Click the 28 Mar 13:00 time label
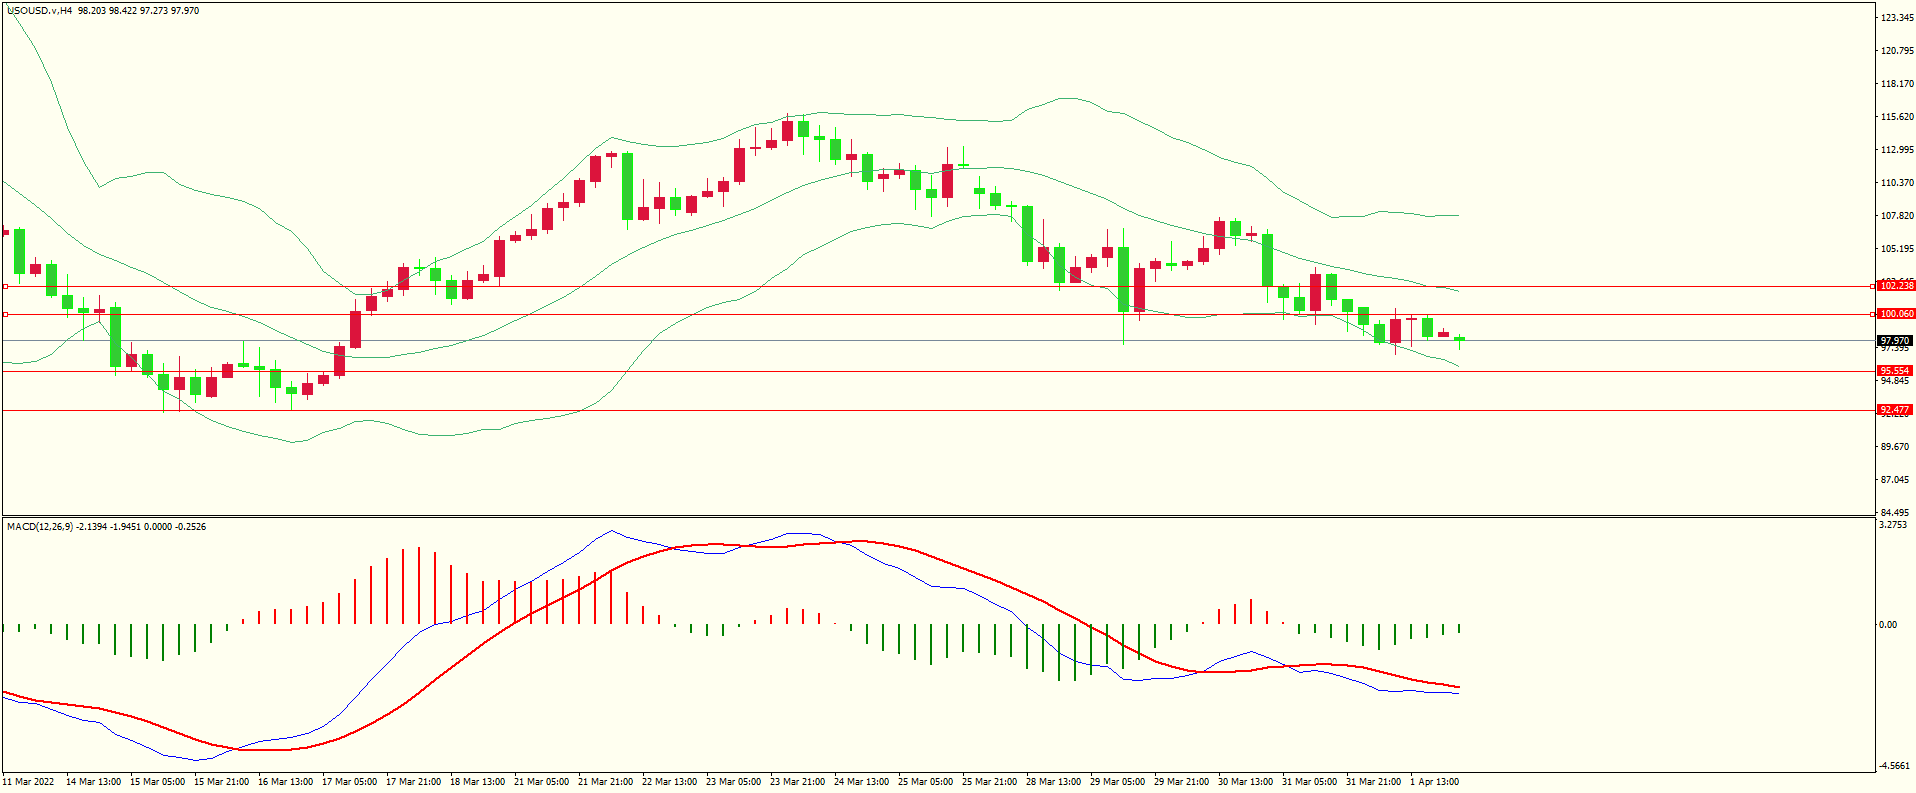Viewport: 1916px width, 793px height. click(x=1054, y=782)
